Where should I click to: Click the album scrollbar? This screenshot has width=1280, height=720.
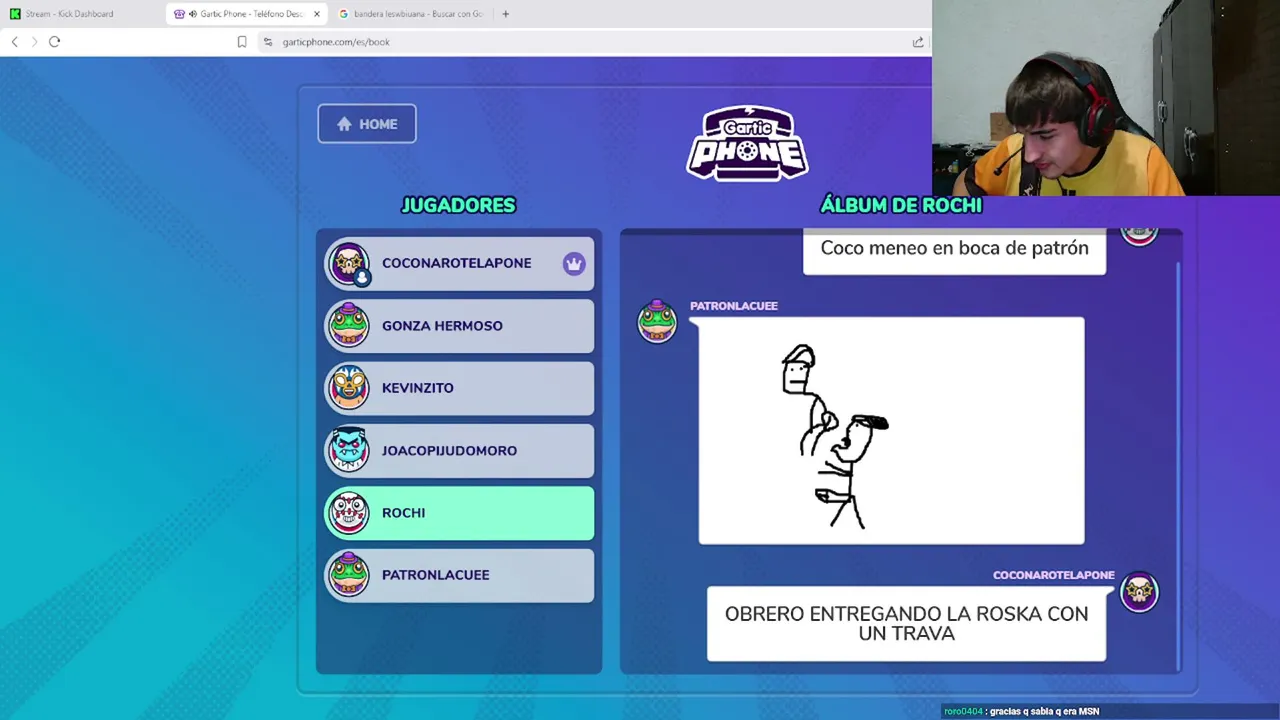(1180, 465)
